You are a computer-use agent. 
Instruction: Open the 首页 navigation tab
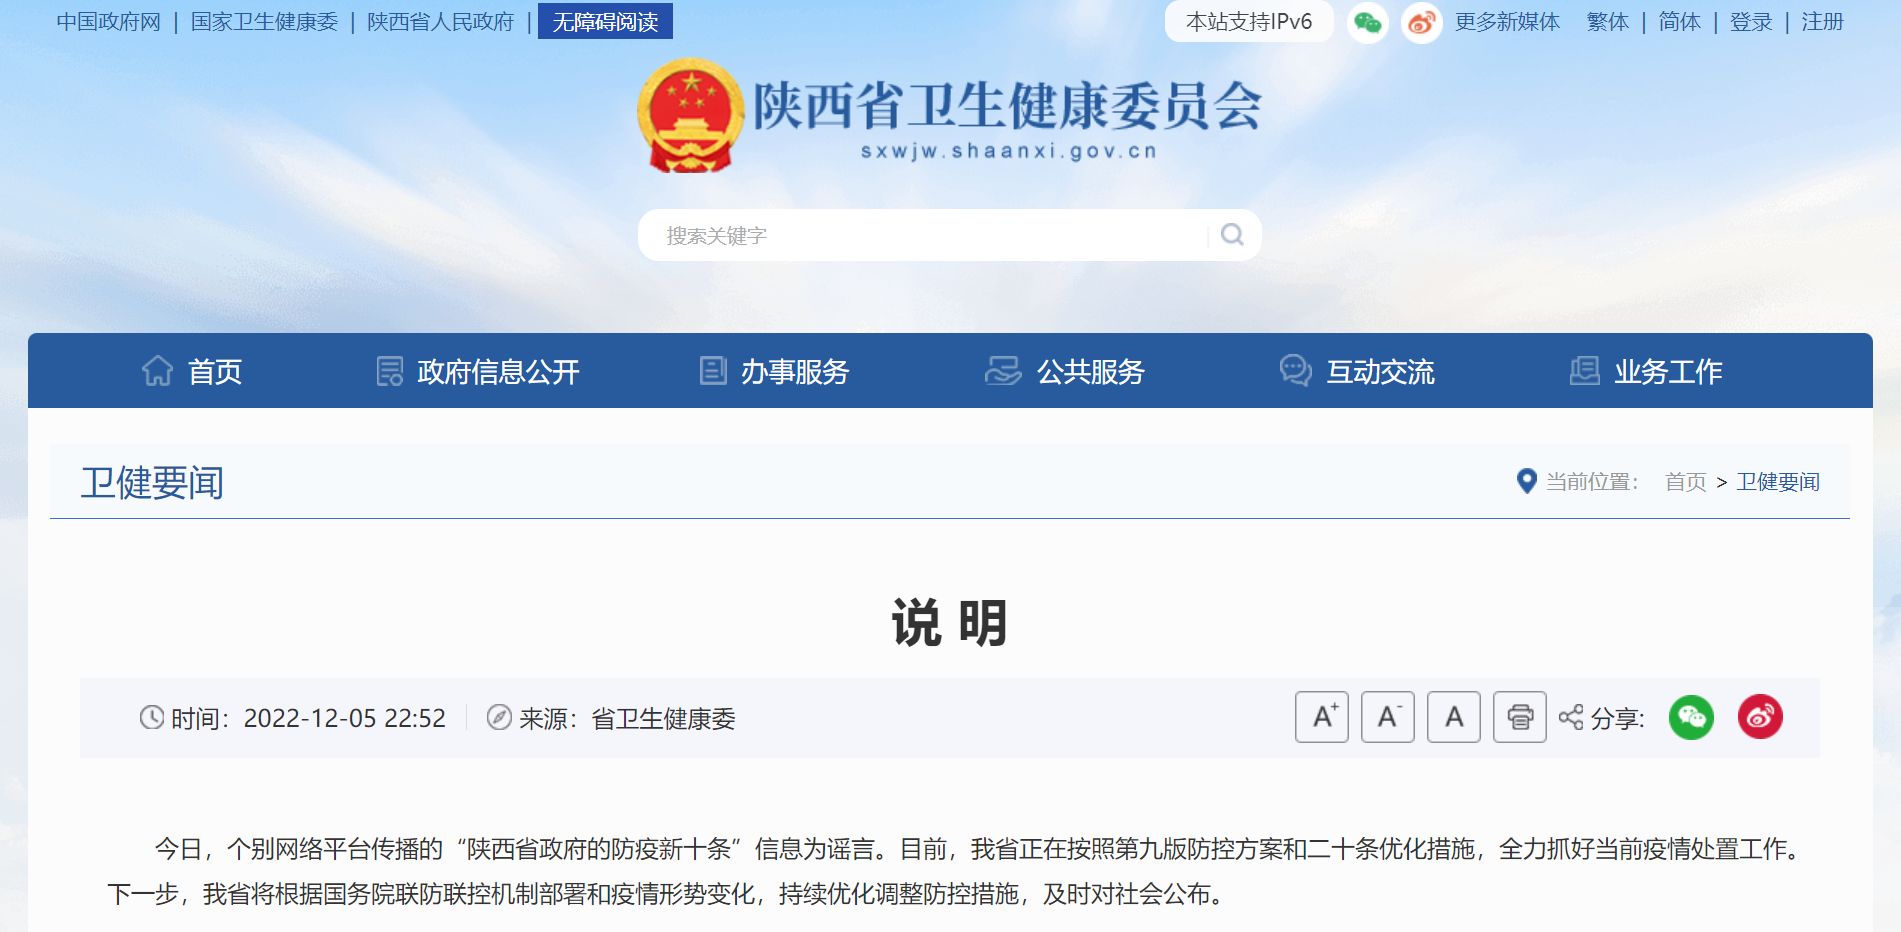pos(192,371)
